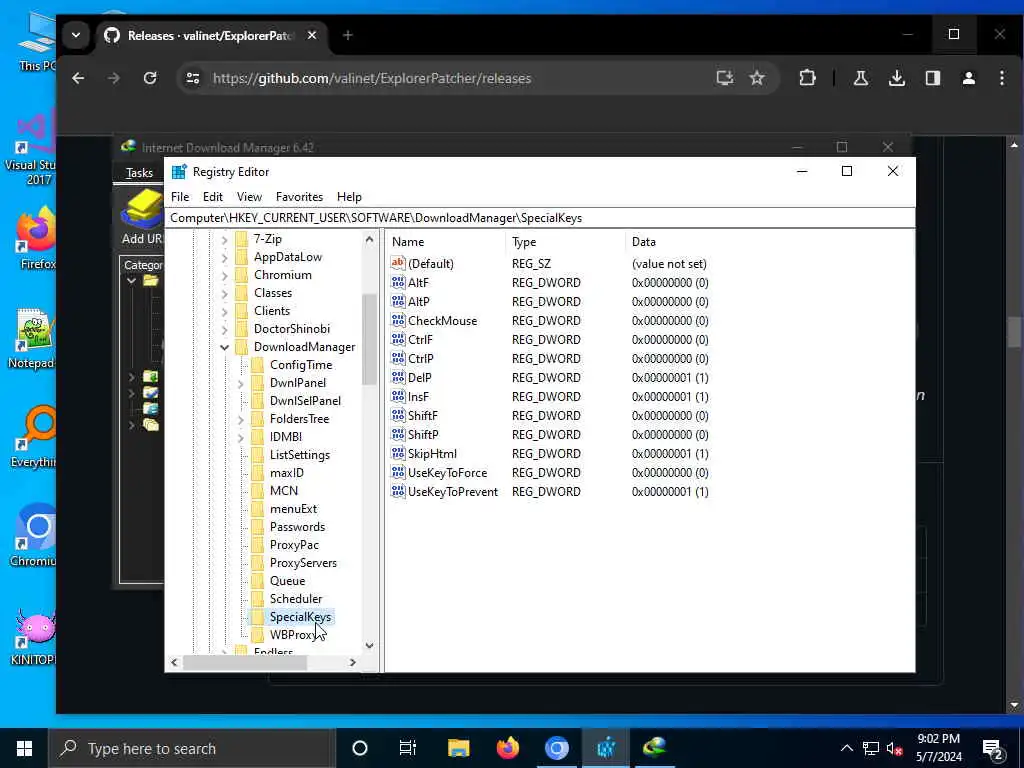
Task: Switch to the ExplorerPatcher Releases tab
Action: pos(209,35)
